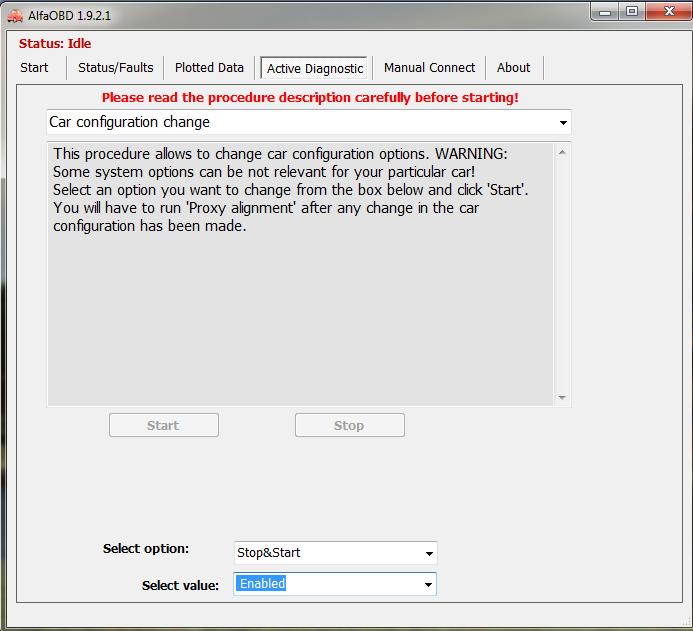The height and width of the screenshot is (631, 693).
Task: Show the About tab
Action: pos(513,68)
